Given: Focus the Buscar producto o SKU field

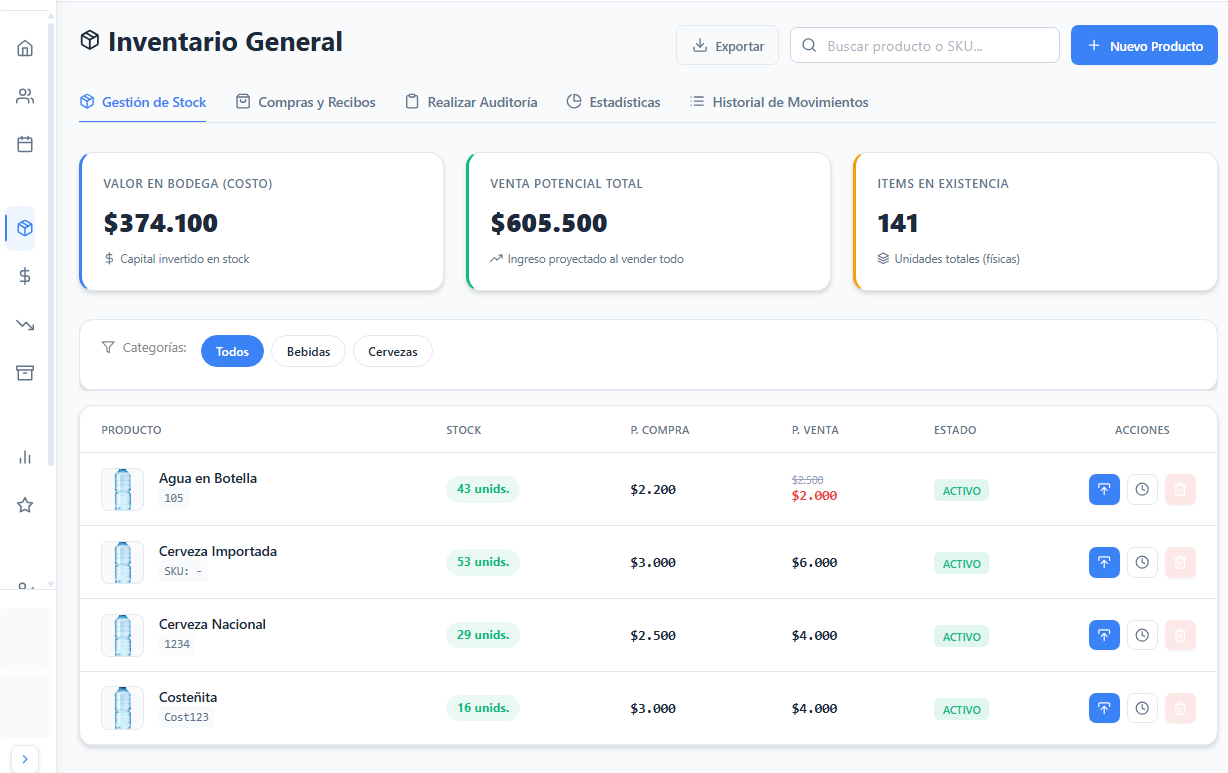Looking at the screenshot, I should coord(925,46).
